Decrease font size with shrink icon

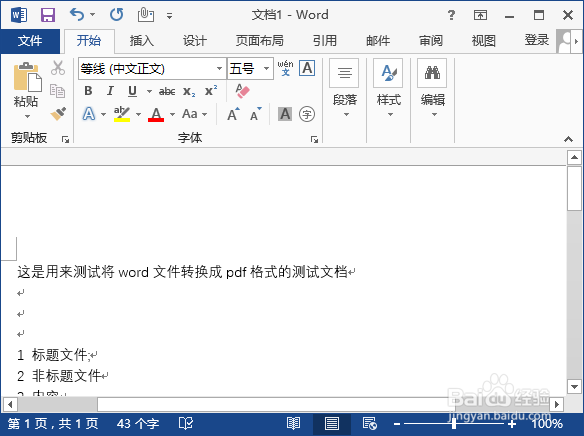tap(256, 114)
